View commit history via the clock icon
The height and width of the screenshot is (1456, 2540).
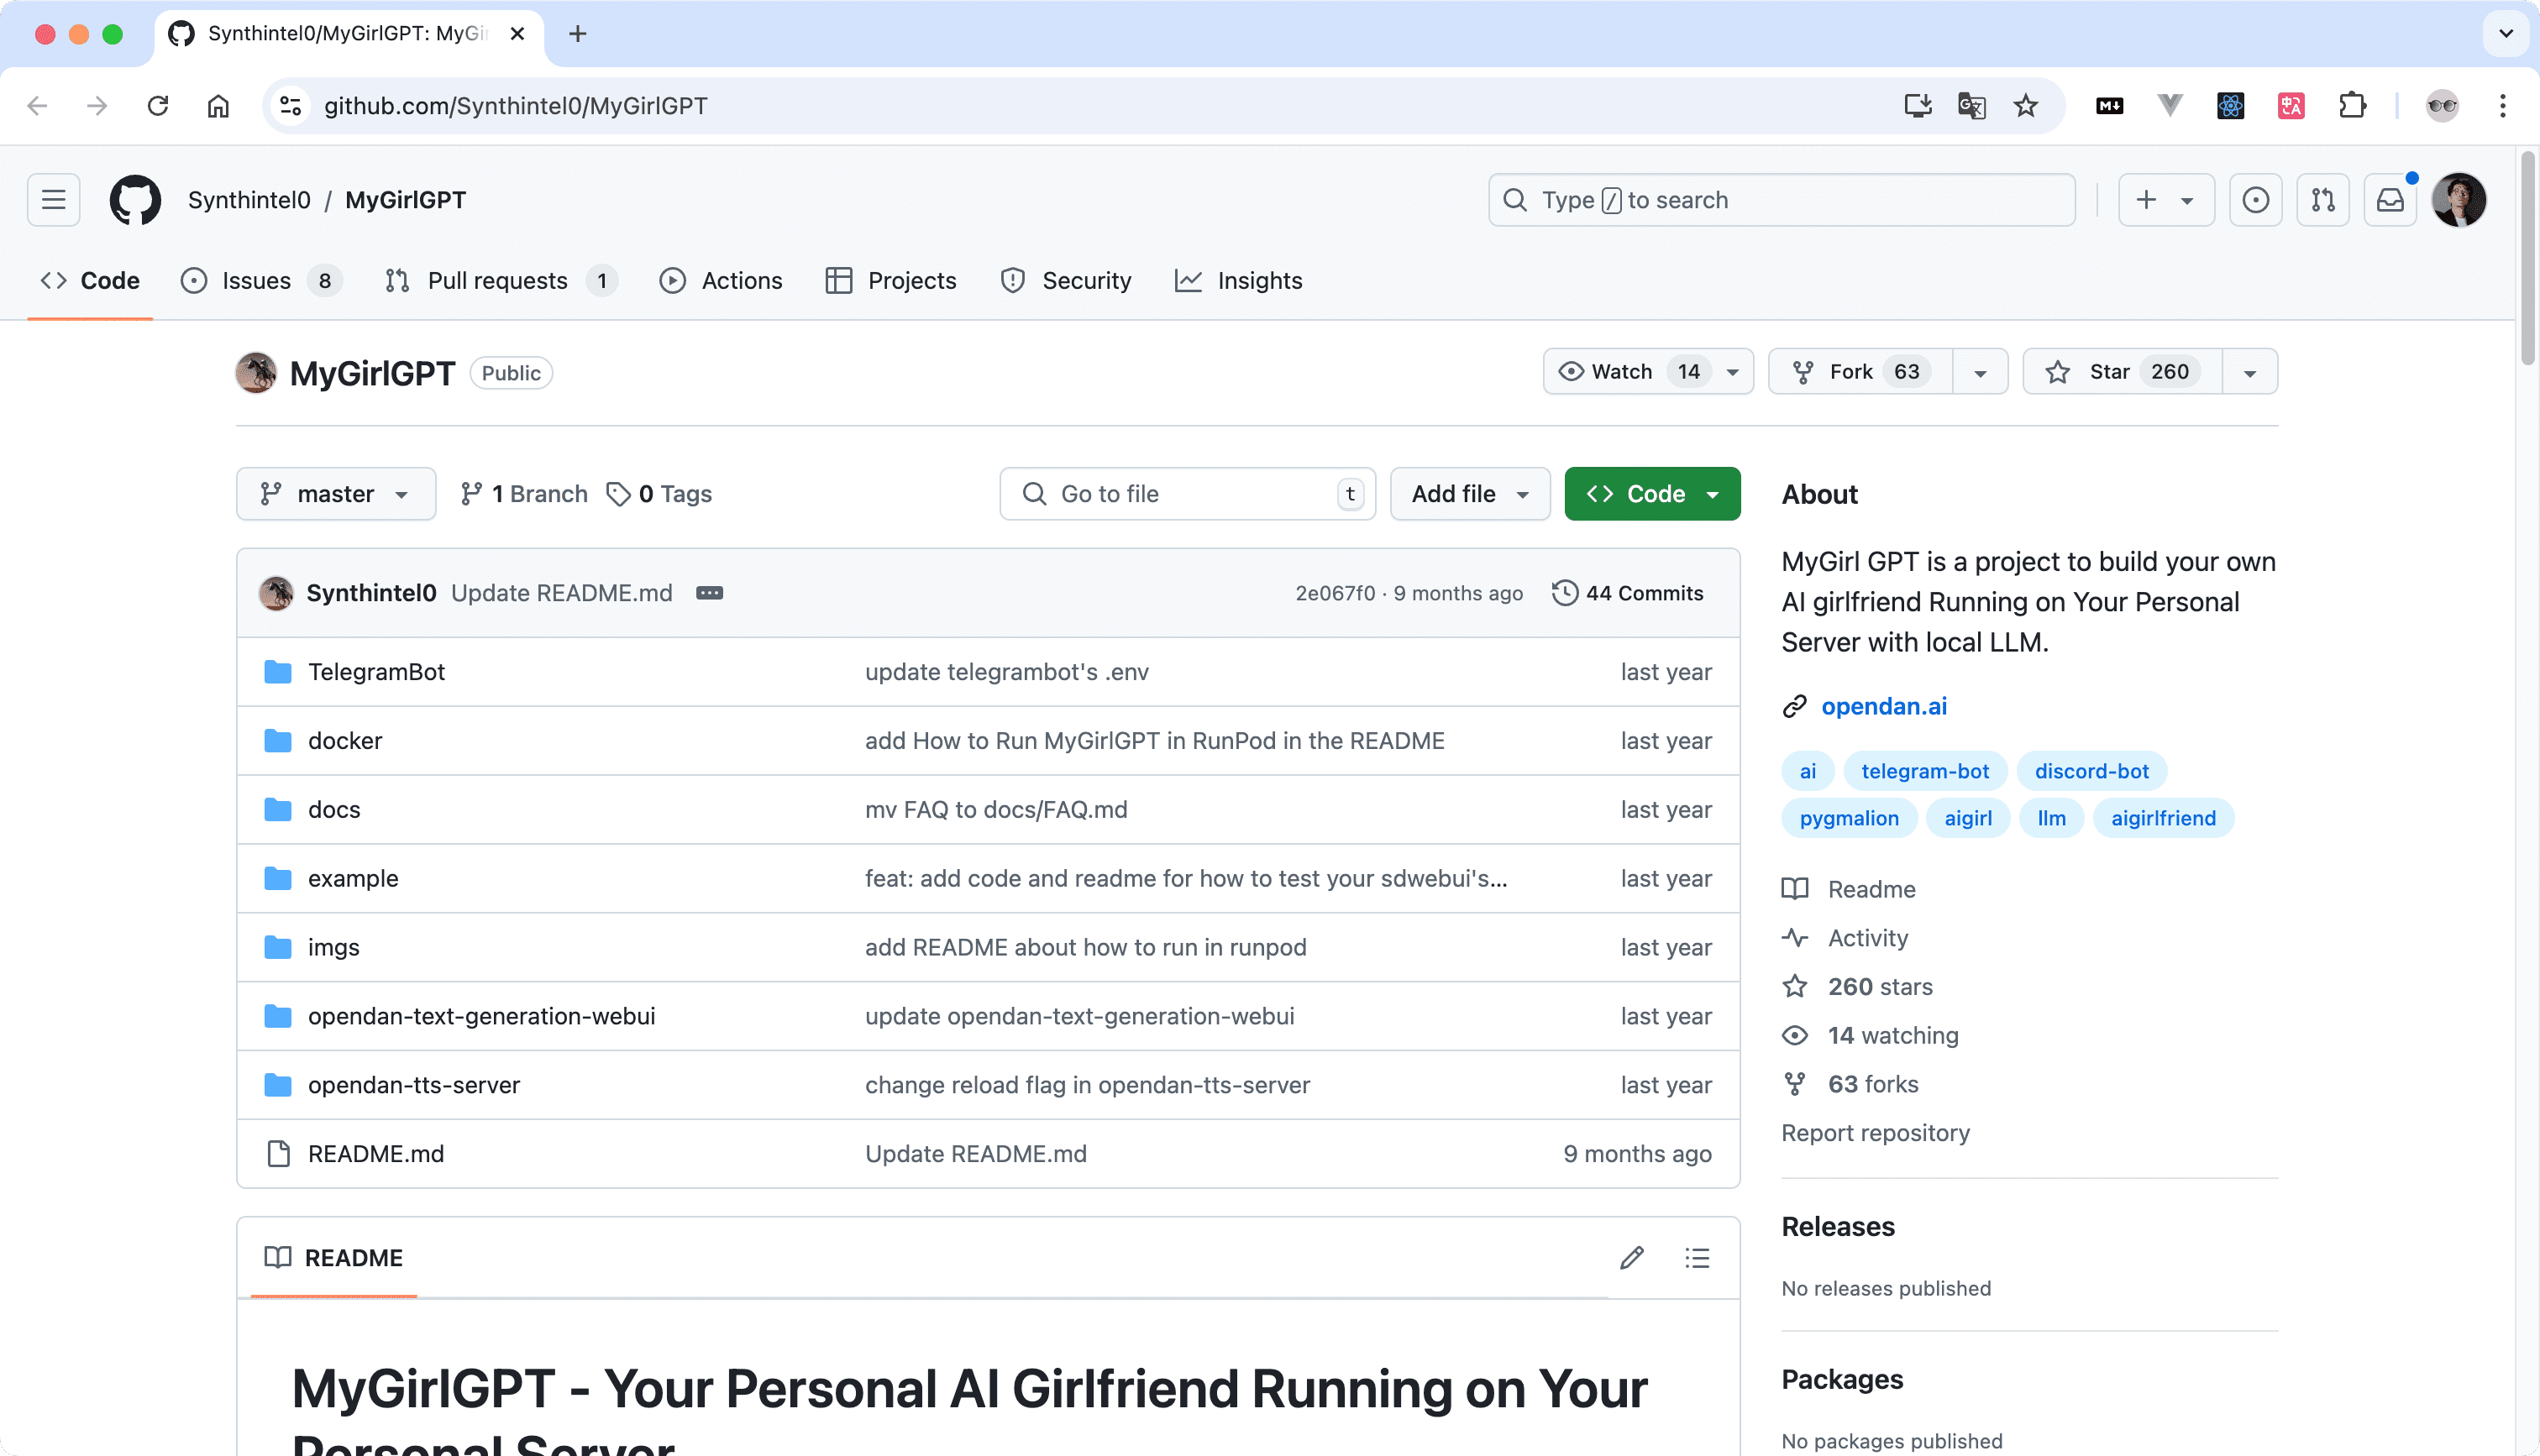coord(1564,592)
